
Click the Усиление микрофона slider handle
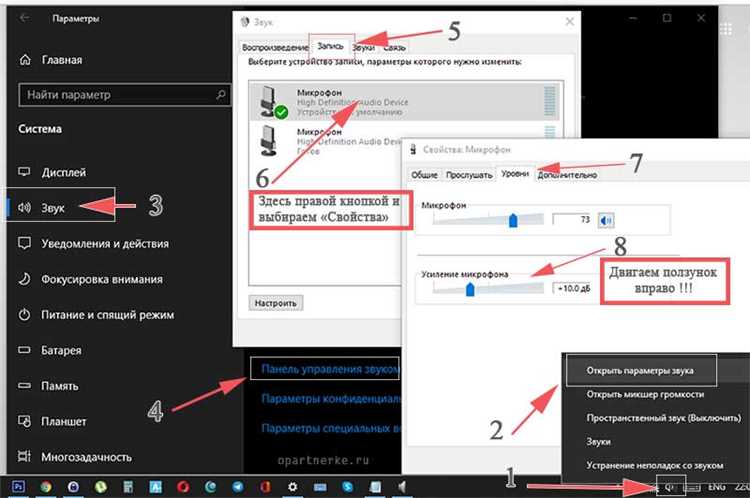click(470, 289)
